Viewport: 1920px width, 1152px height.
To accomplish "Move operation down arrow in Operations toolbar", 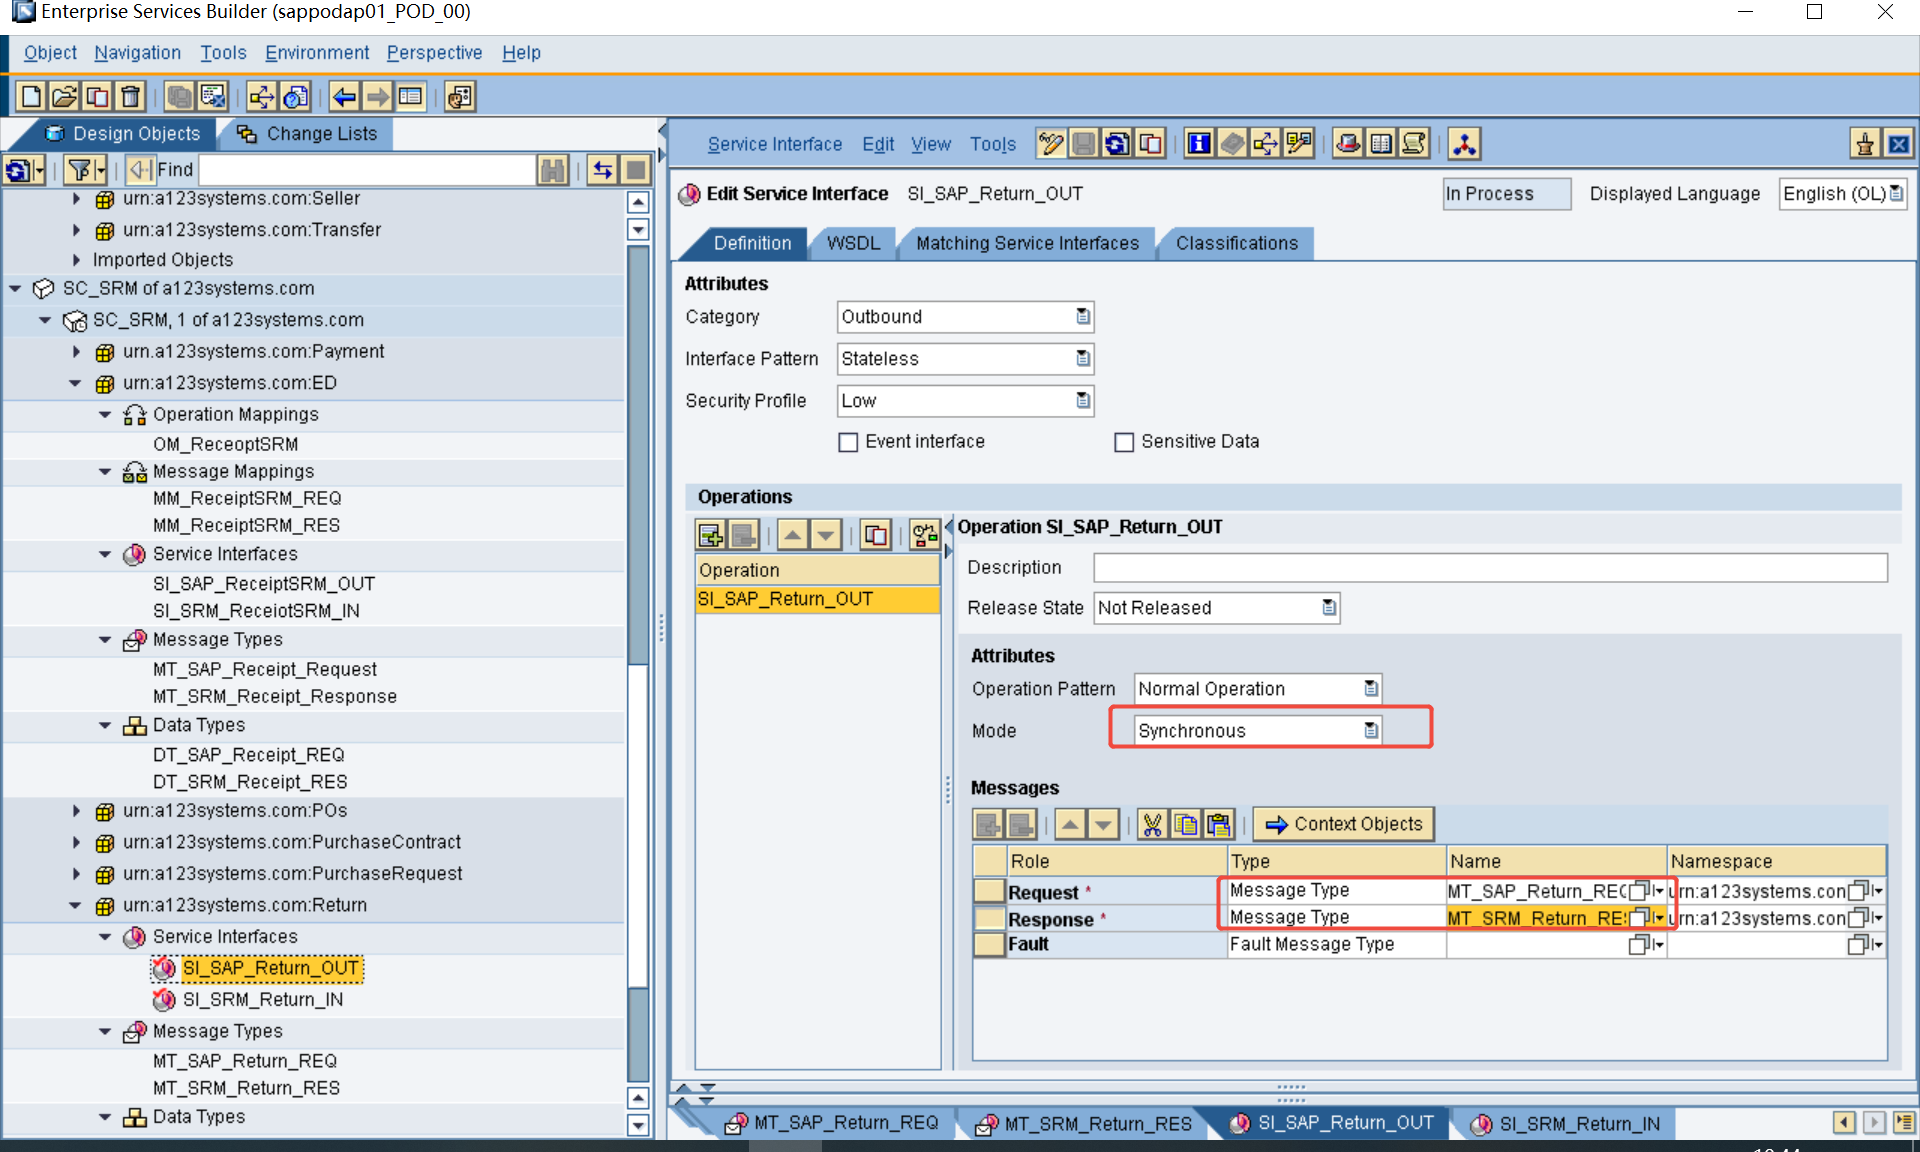I will [826, 535].
